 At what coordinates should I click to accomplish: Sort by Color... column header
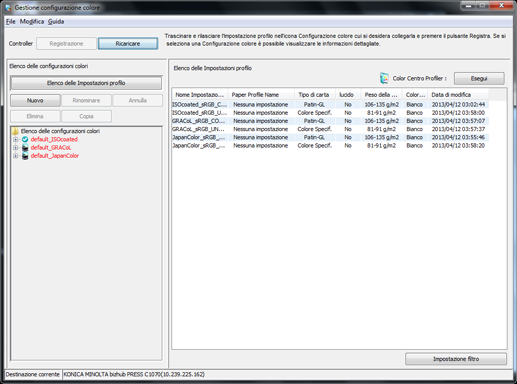(x=415, y=95)
